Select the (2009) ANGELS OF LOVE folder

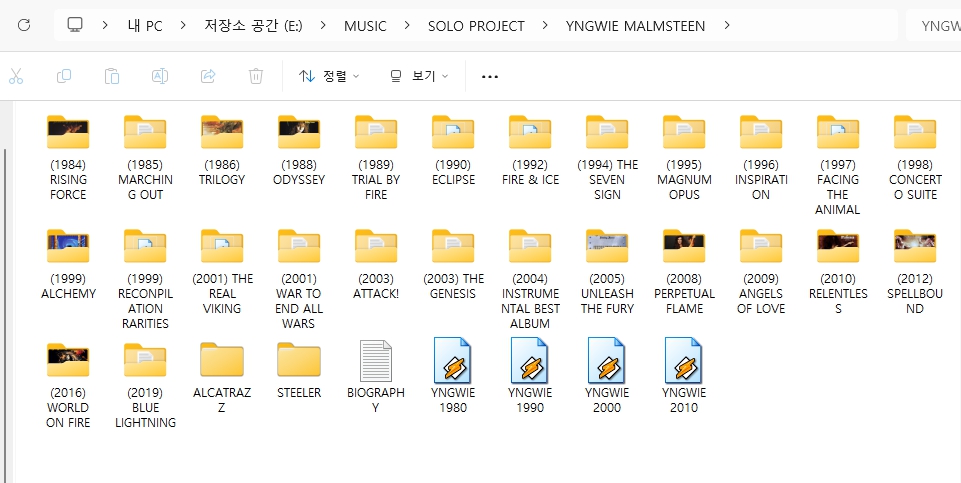click(x=761, y=272)
